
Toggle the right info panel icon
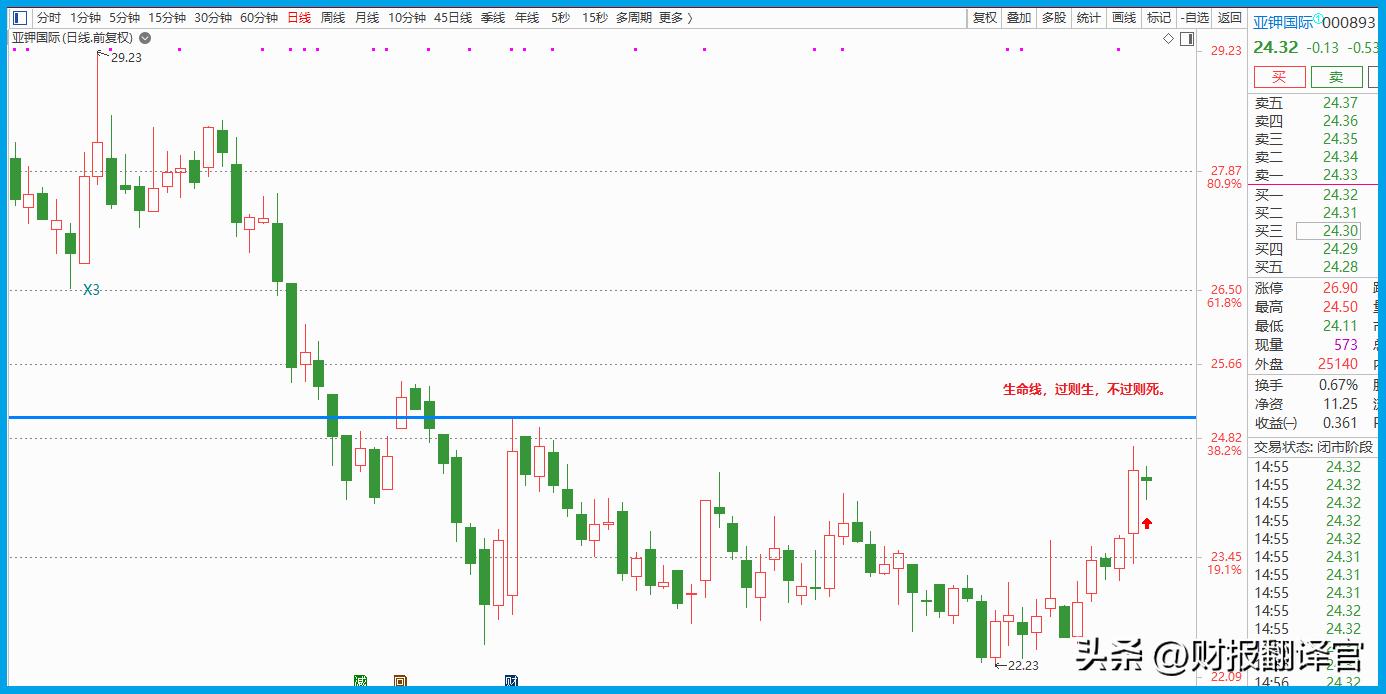pyautogui.click(x=1186, y=38)
